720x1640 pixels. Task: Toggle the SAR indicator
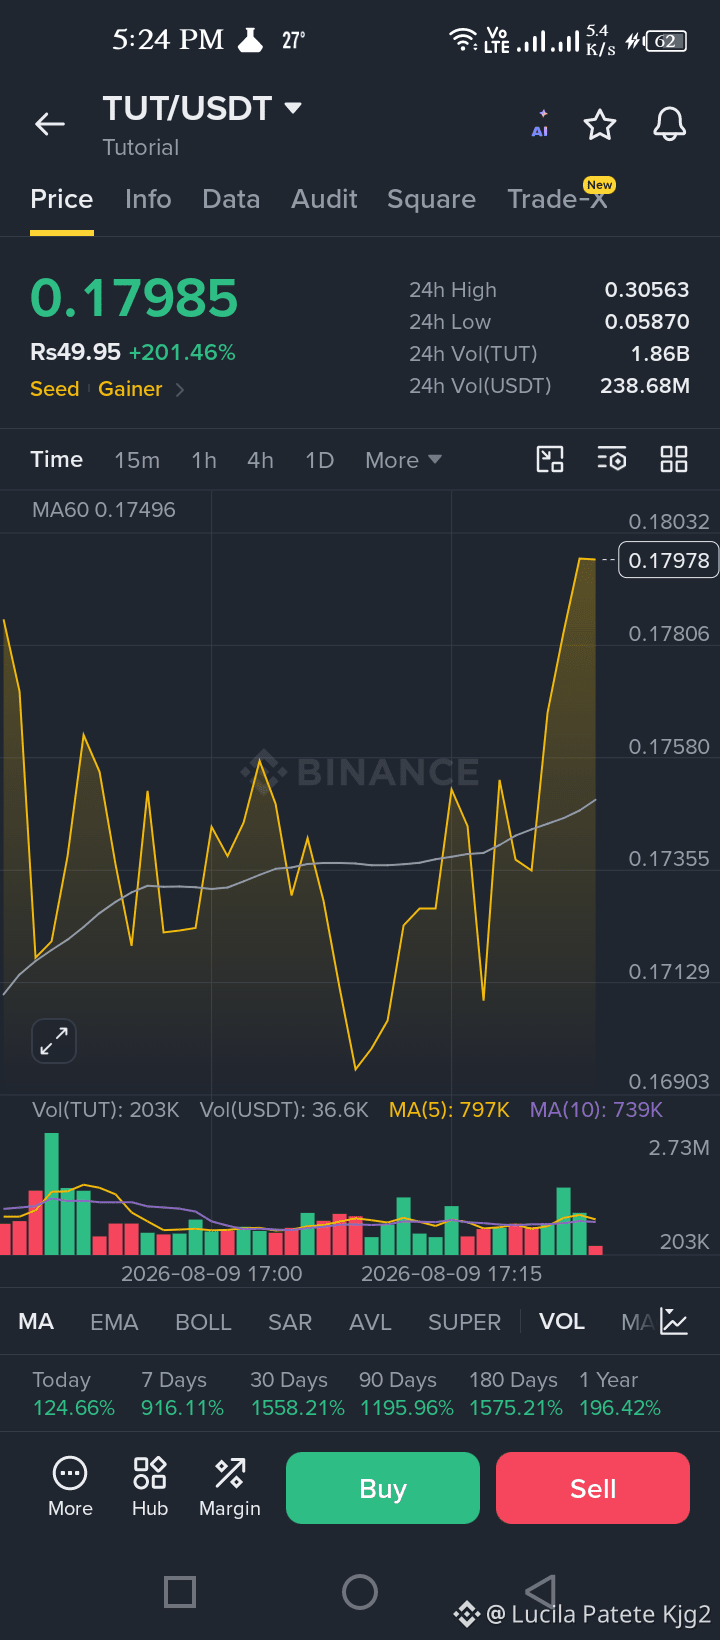pyautogui.click(x=290, y=1322)
